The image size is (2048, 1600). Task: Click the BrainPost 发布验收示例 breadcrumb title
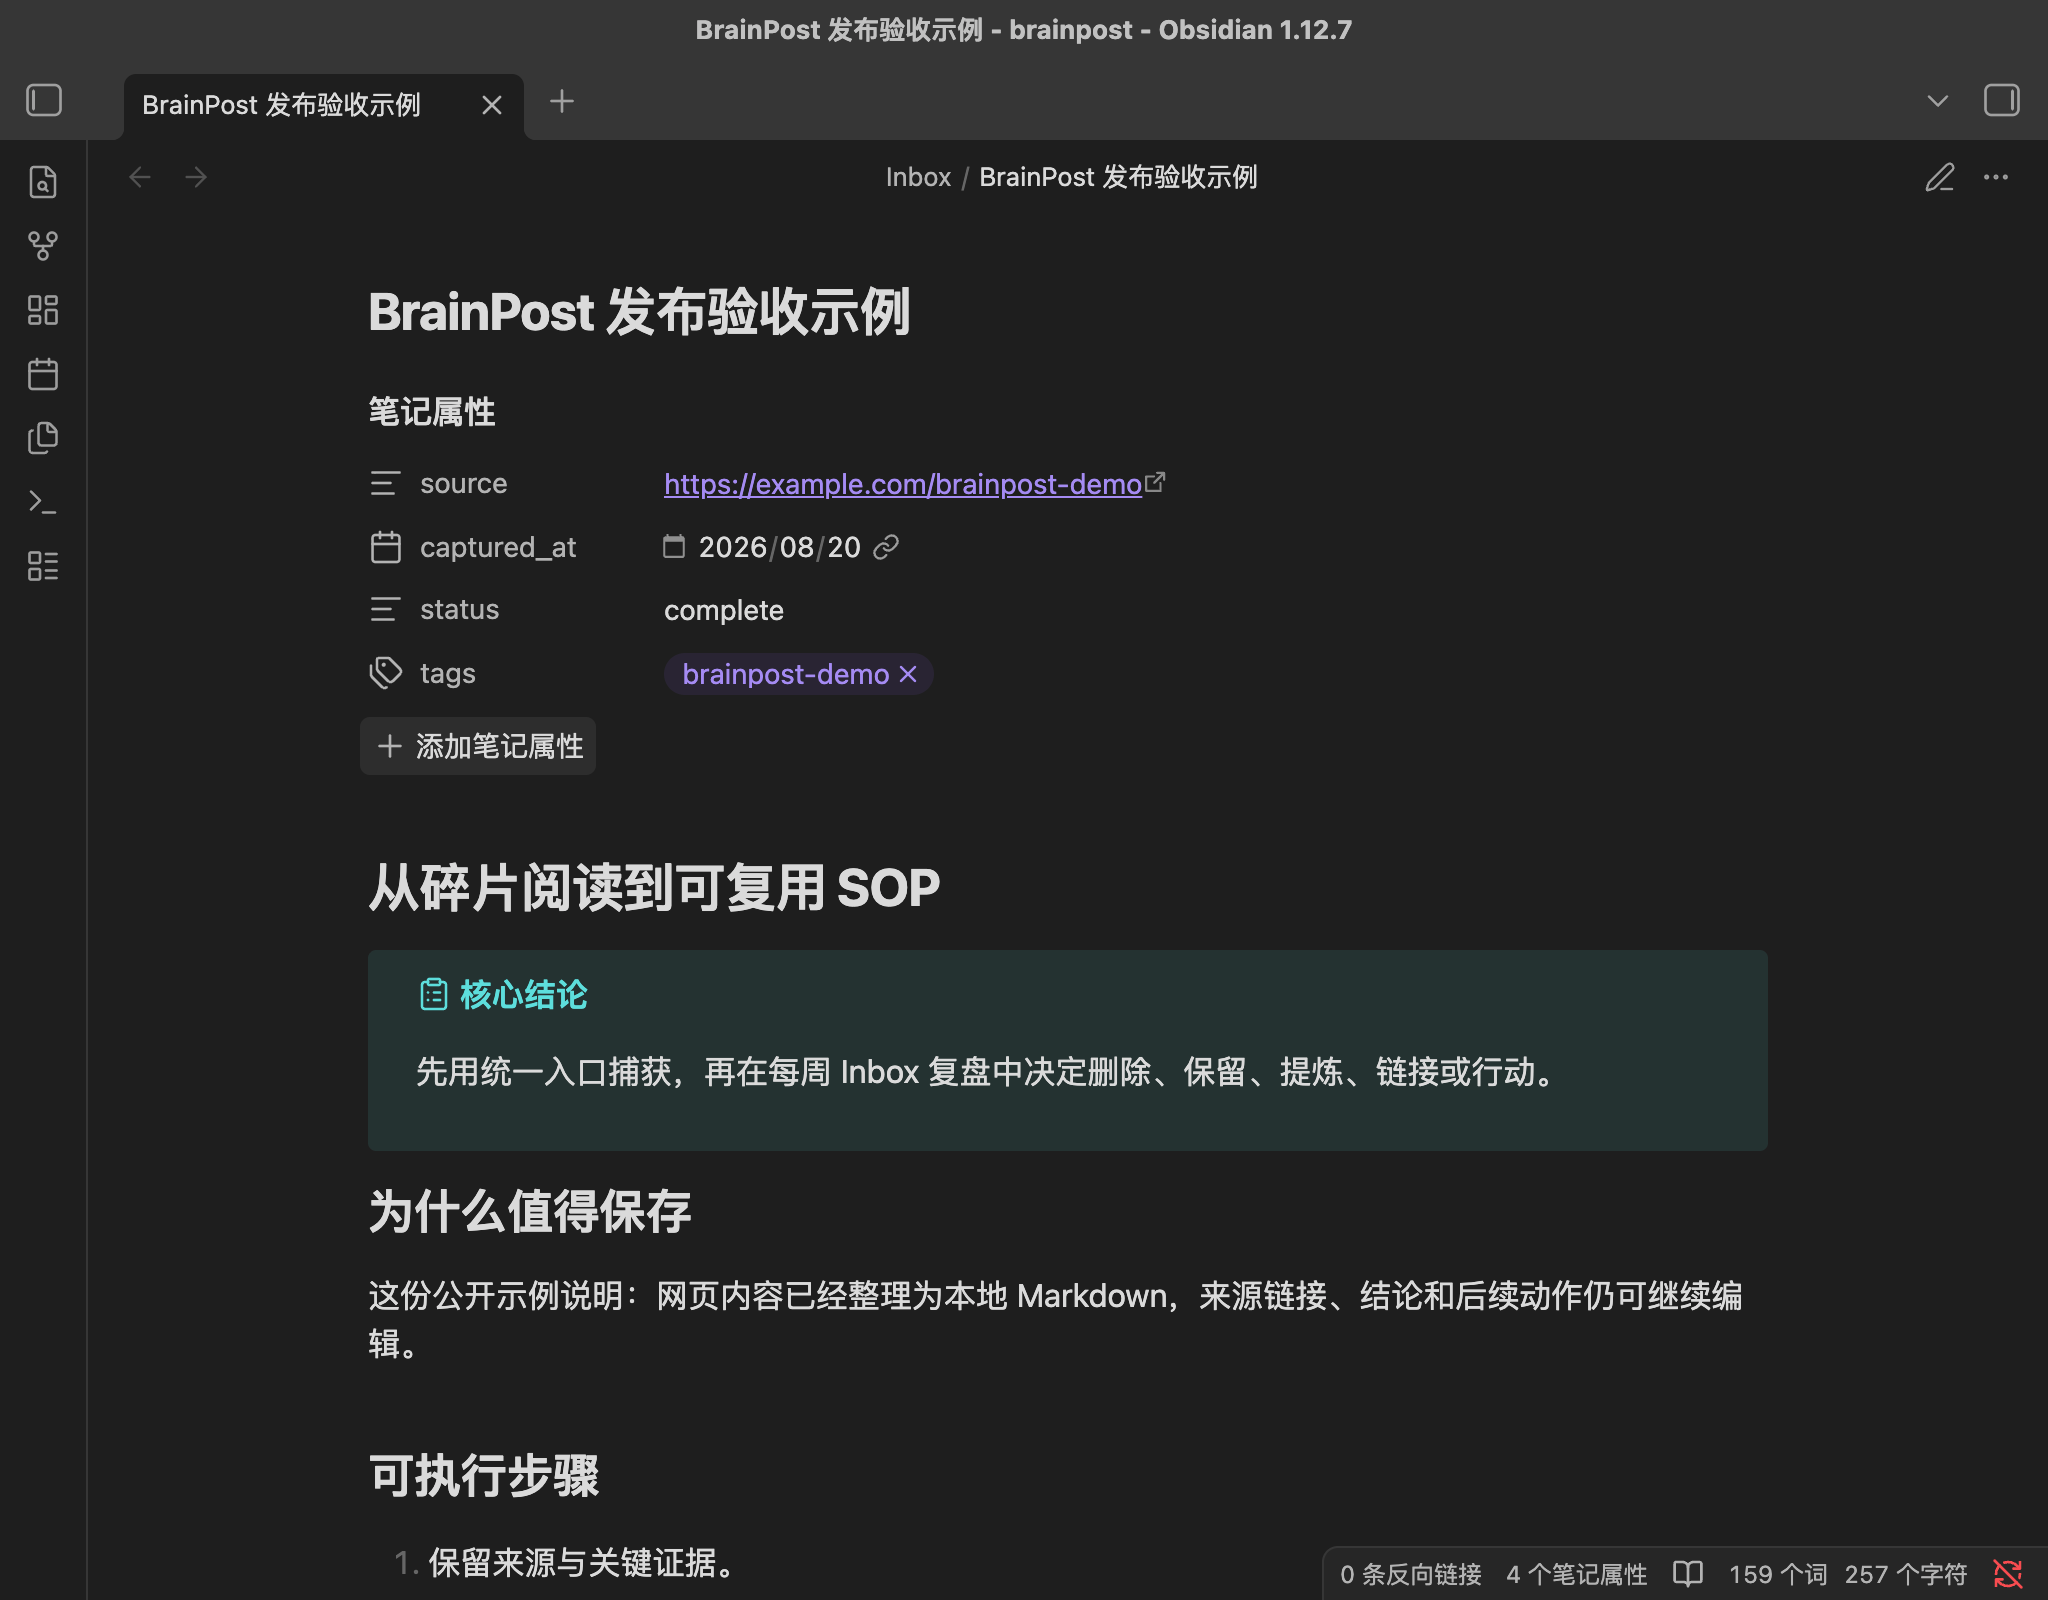(x=1118, y=178)
